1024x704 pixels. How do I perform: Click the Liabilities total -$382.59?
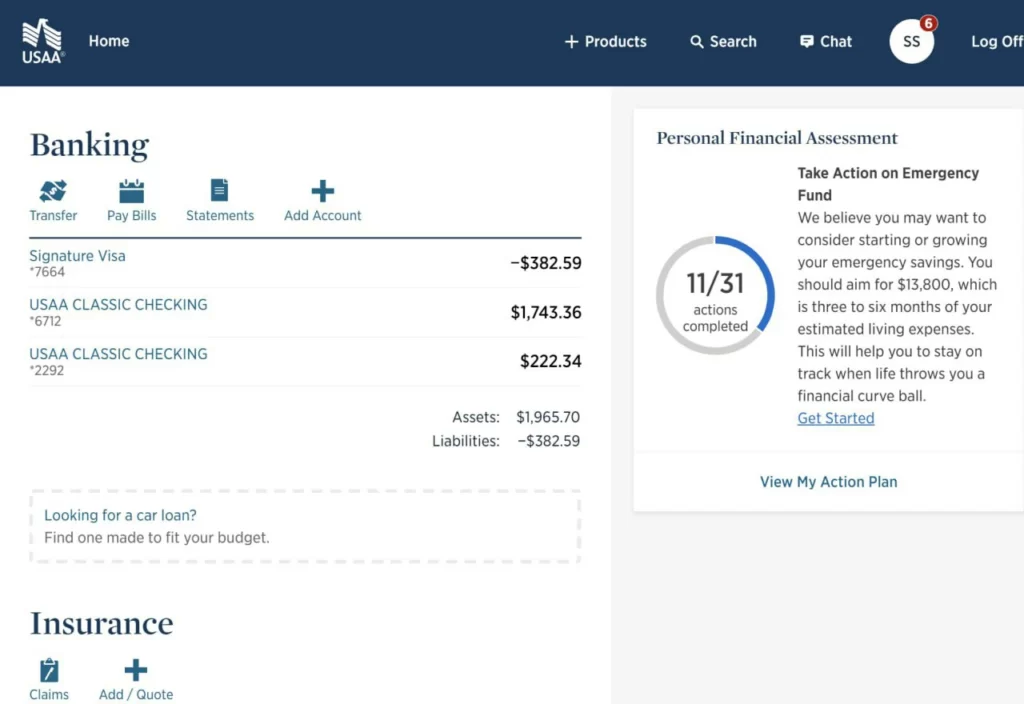click(x=549, y=441)
